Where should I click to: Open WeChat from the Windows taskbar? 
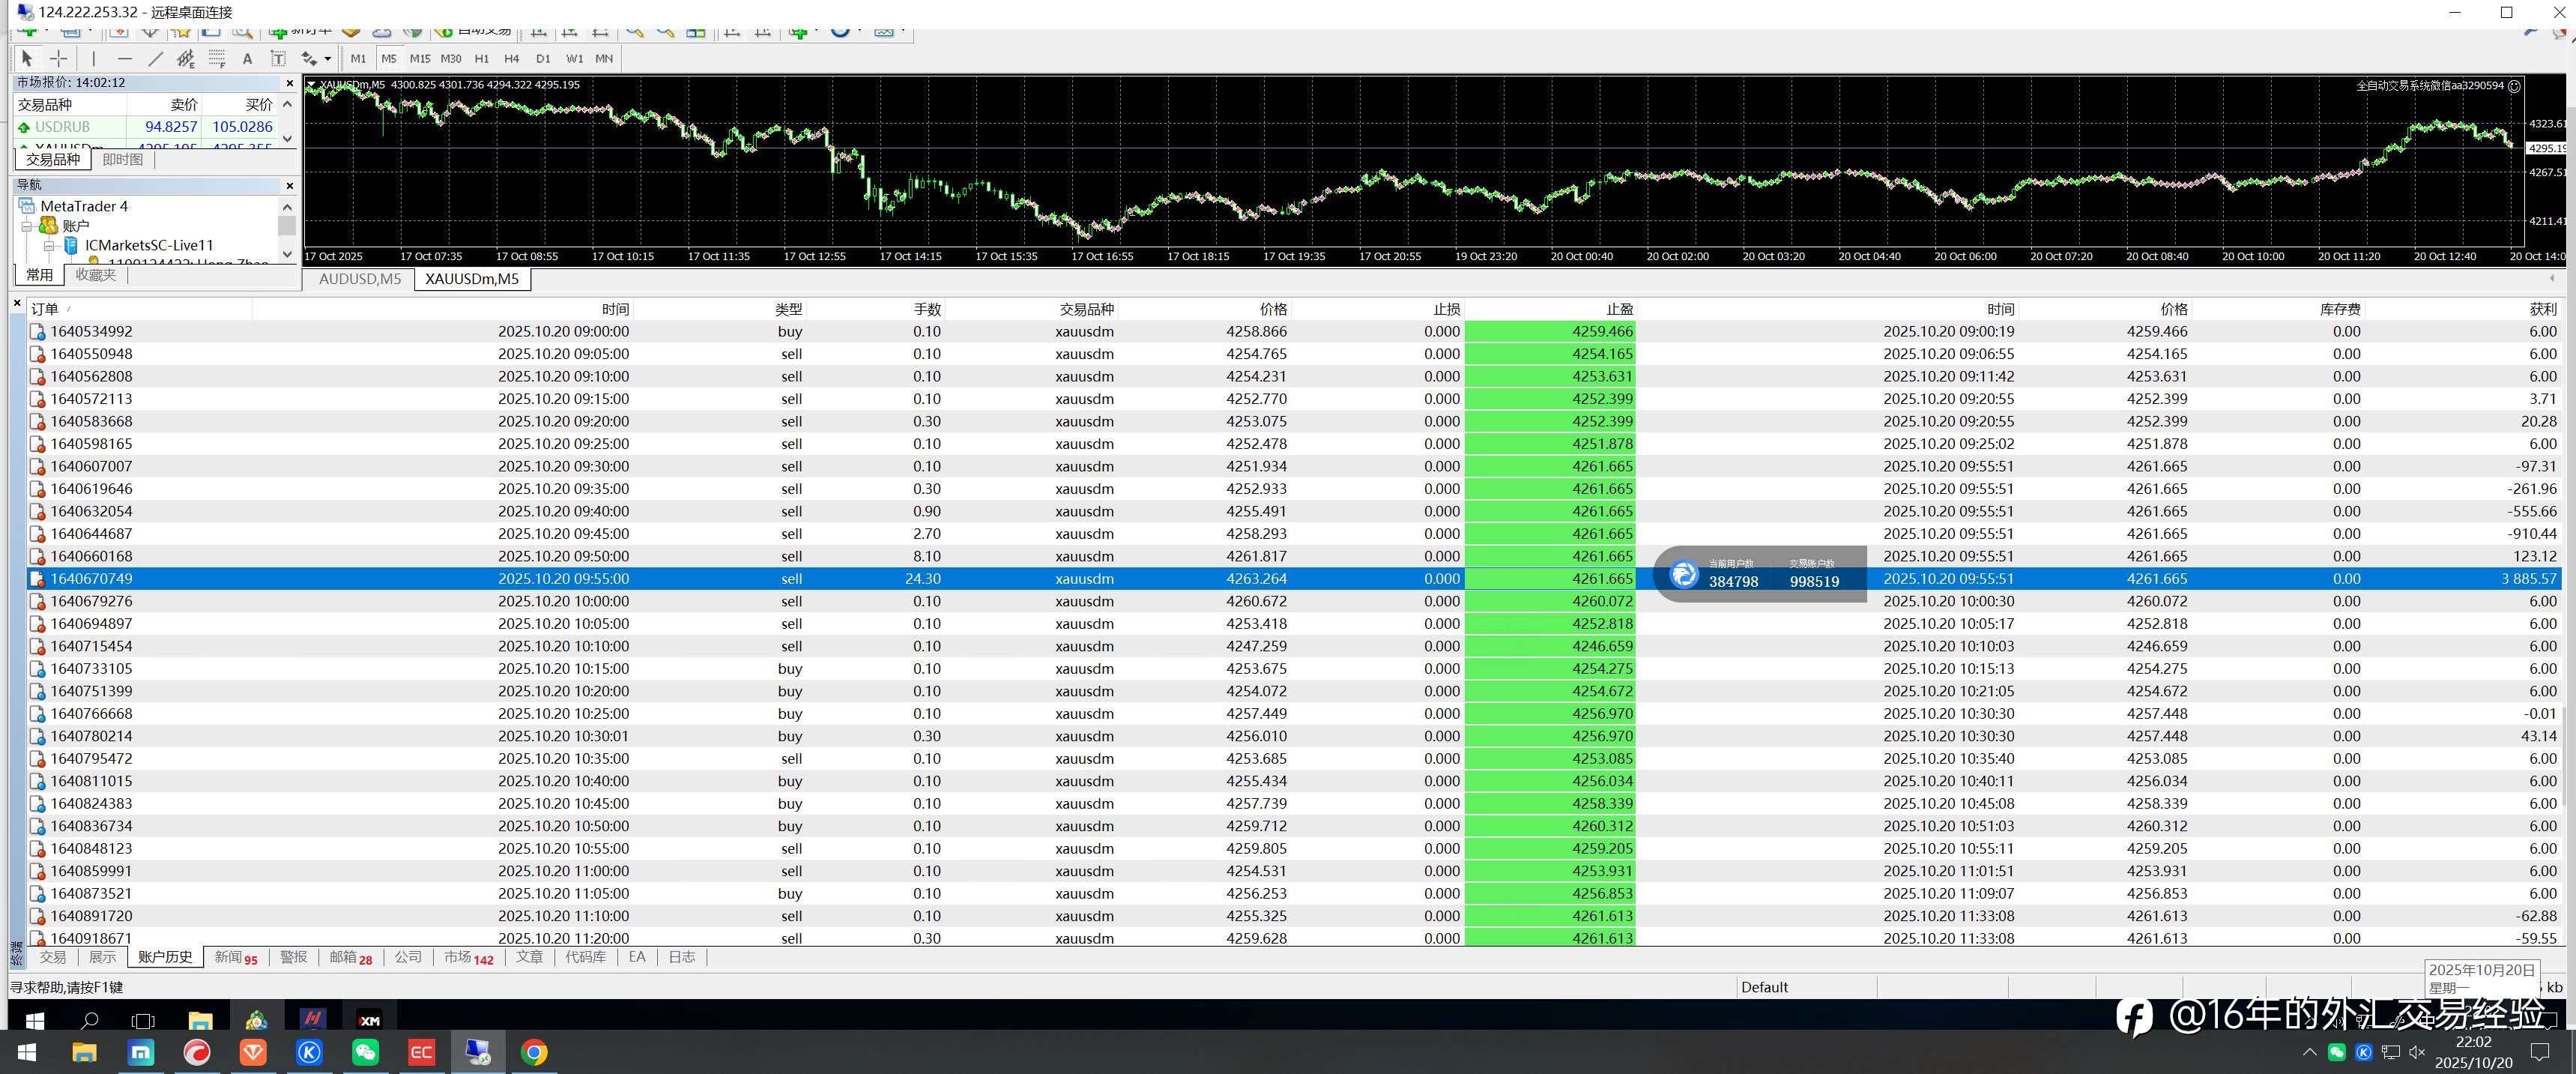click(x=365, y=1052)
